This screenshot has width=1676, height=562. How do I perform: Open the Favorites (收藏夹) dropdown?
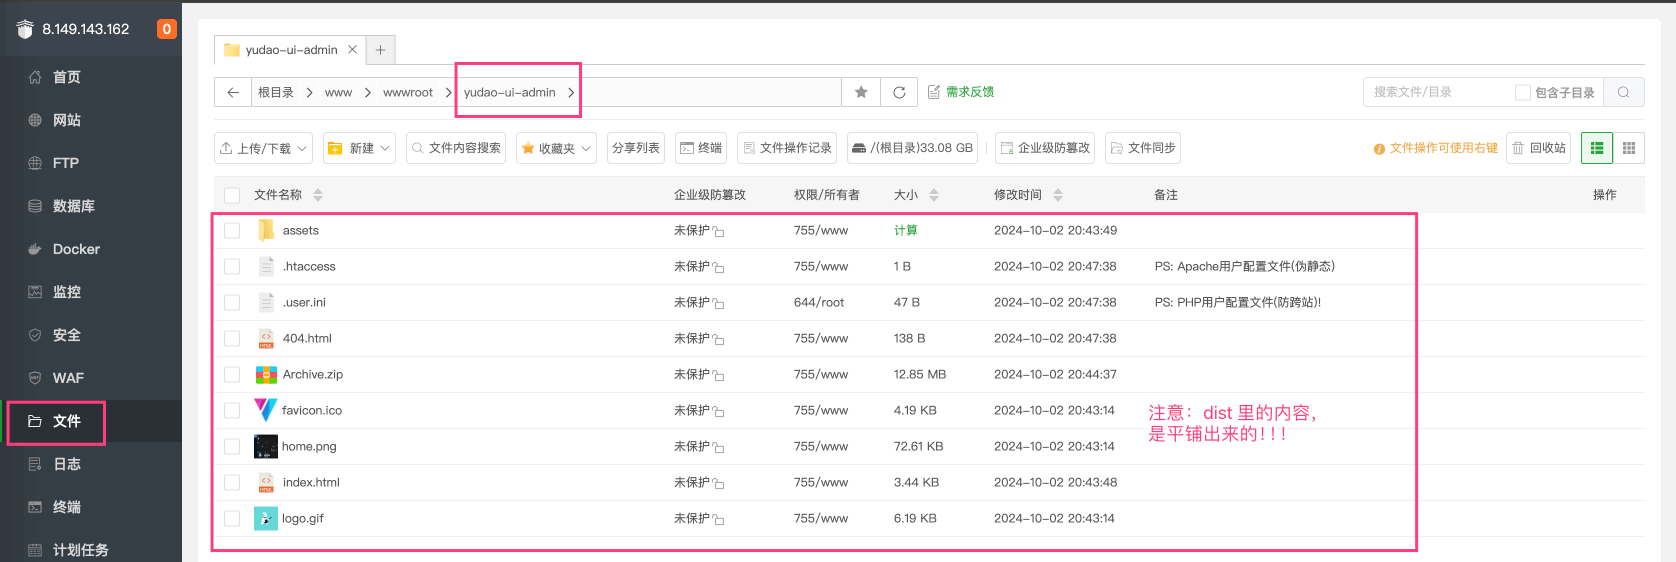[556, 148]
